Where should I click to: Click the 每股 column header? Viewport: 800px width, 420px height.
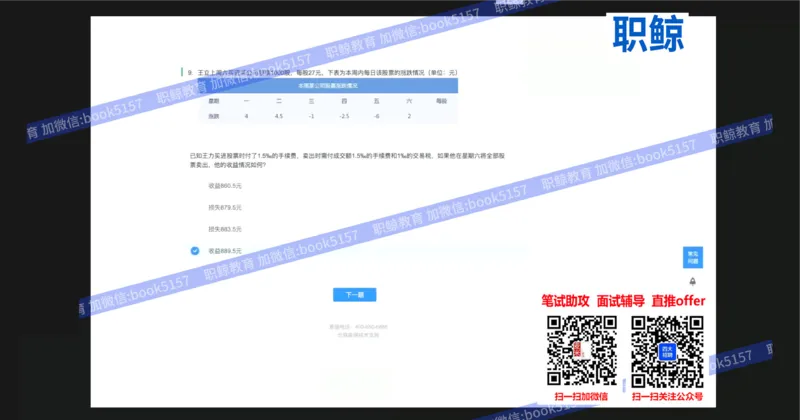[441, 101]
